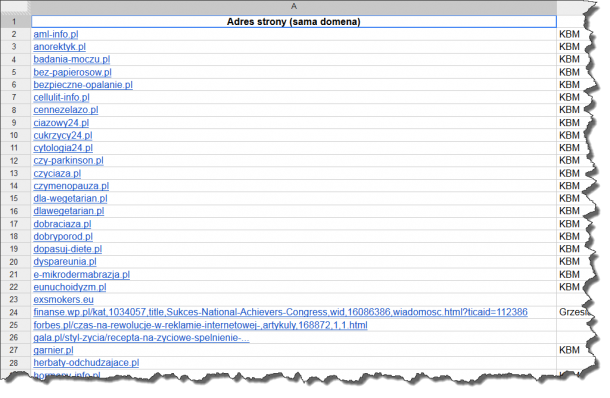Select row 1 header
Screen dimensions: 610x398
(15, 22)
